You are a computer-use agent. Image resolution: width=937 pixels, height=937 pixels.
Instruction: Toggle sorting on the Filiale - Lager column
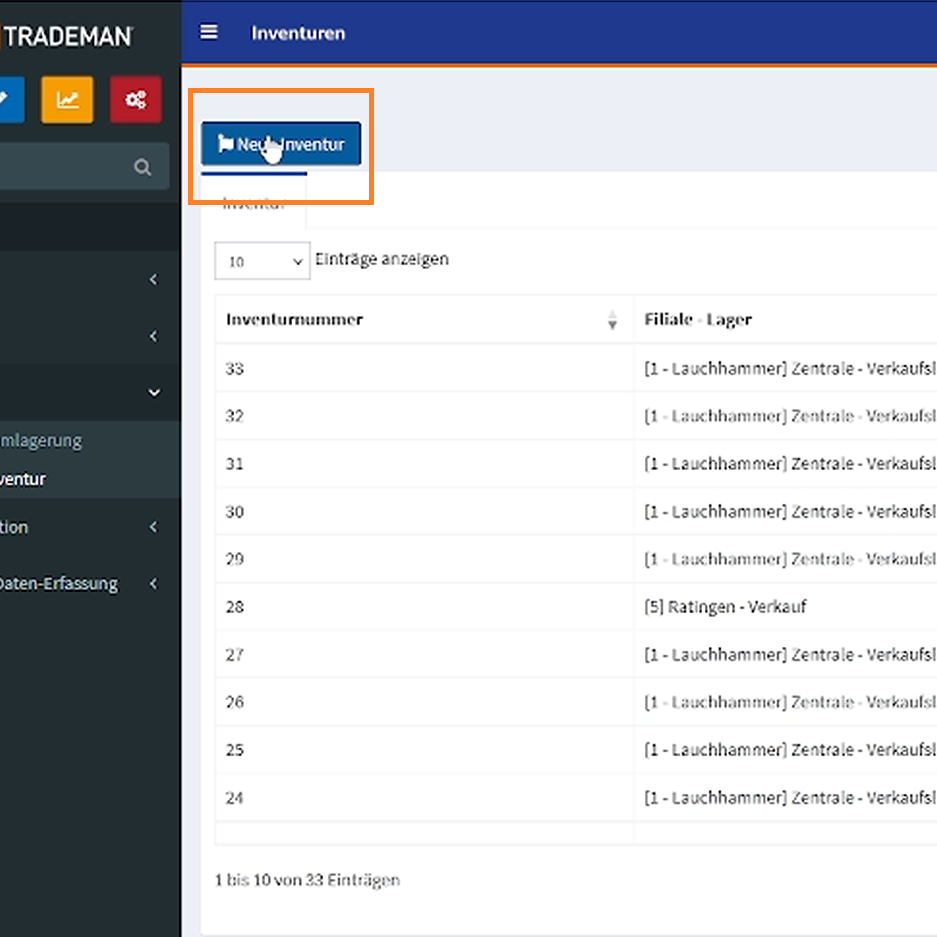(x=700, y=319)
